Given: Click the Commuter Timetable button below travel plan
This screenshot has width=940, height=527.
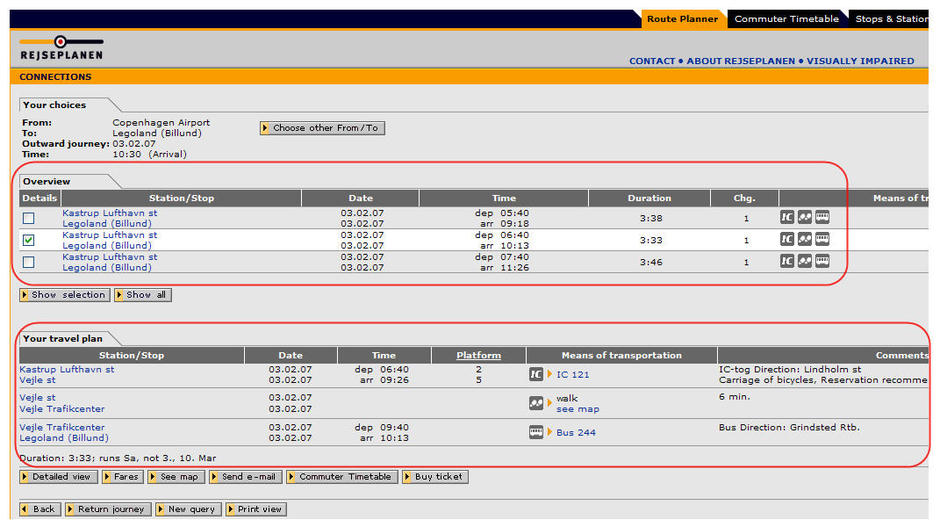Looking at the screenshot, I should click(x=342, y=477).
